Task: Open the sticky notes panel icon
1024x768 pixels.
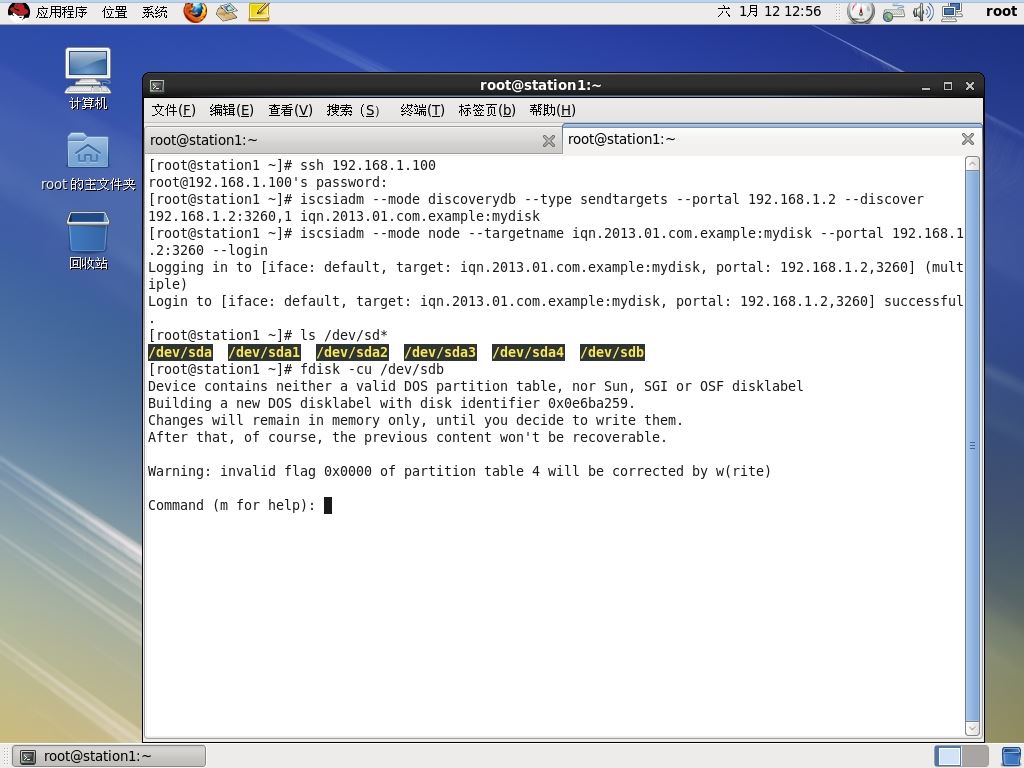Action: point(259,12)
